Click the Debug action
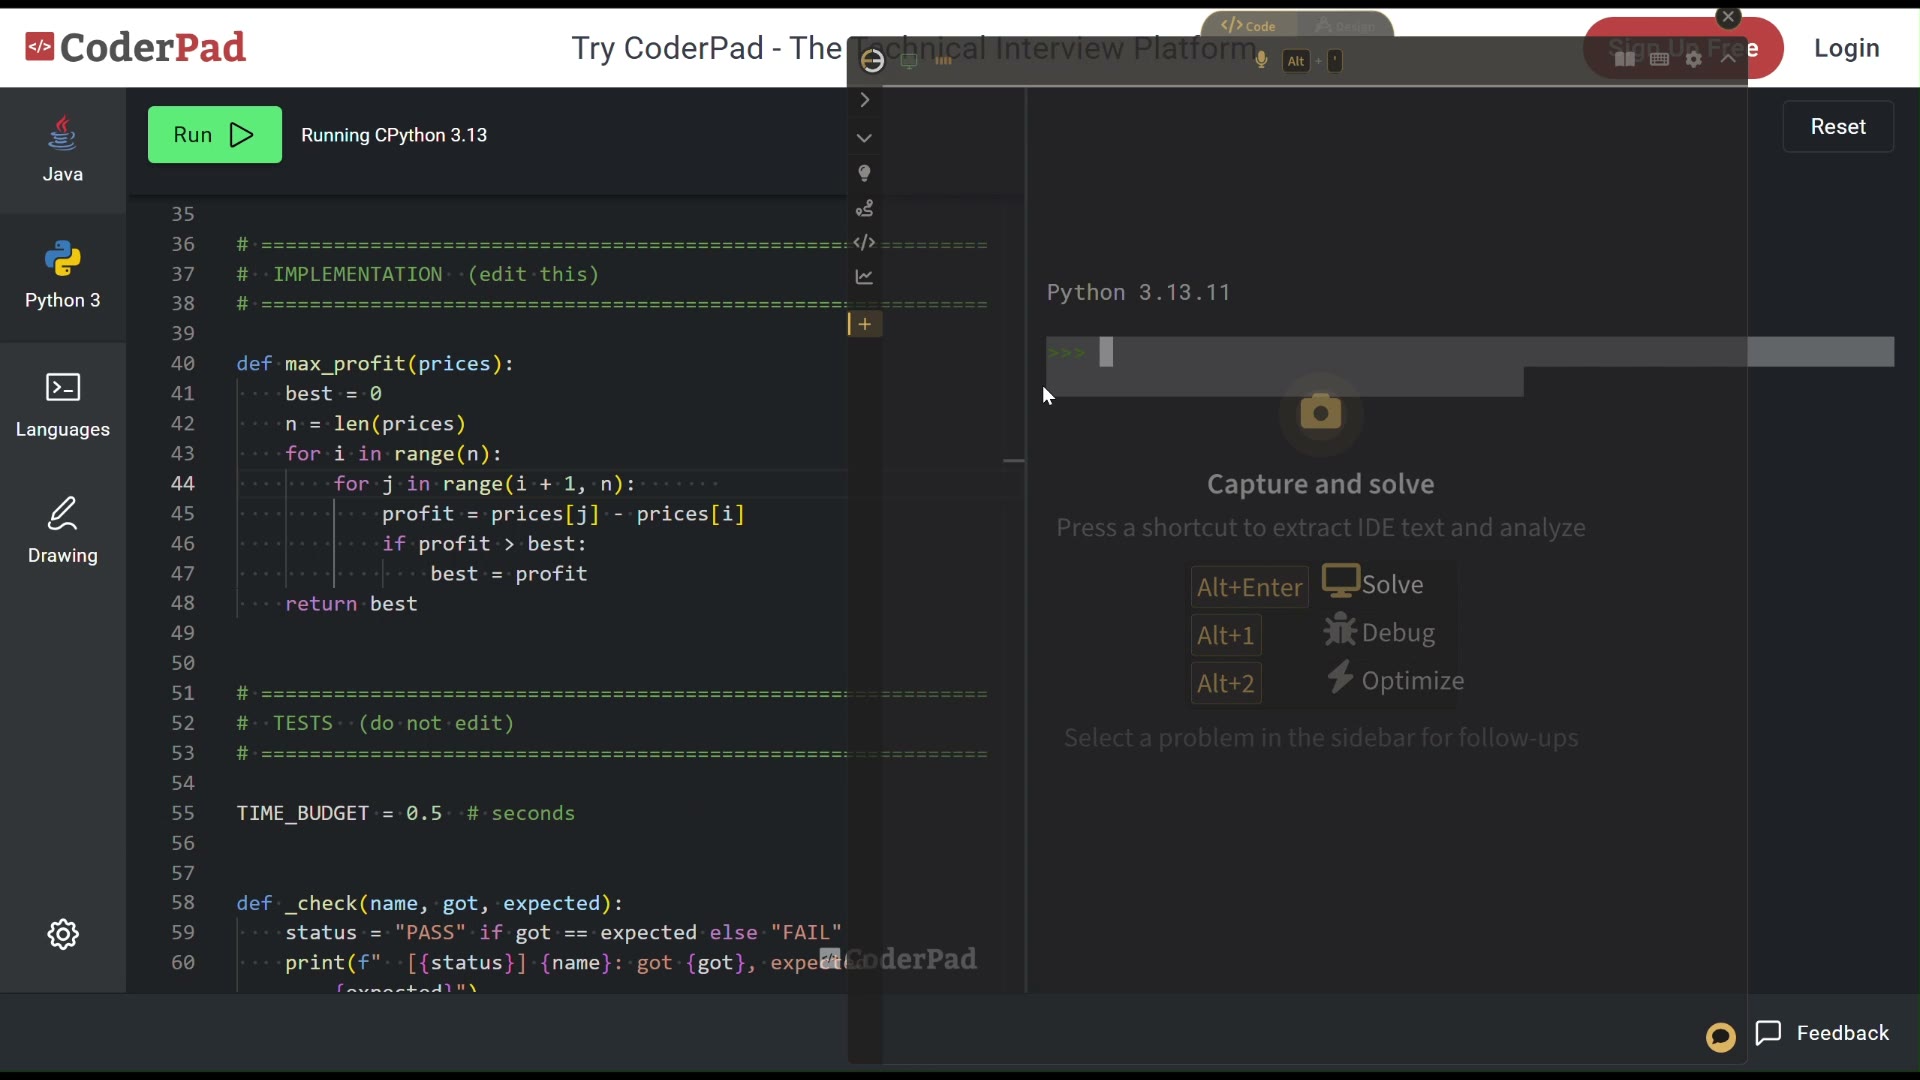Screen dimensions: 1920x1080 click(1380, 632)
